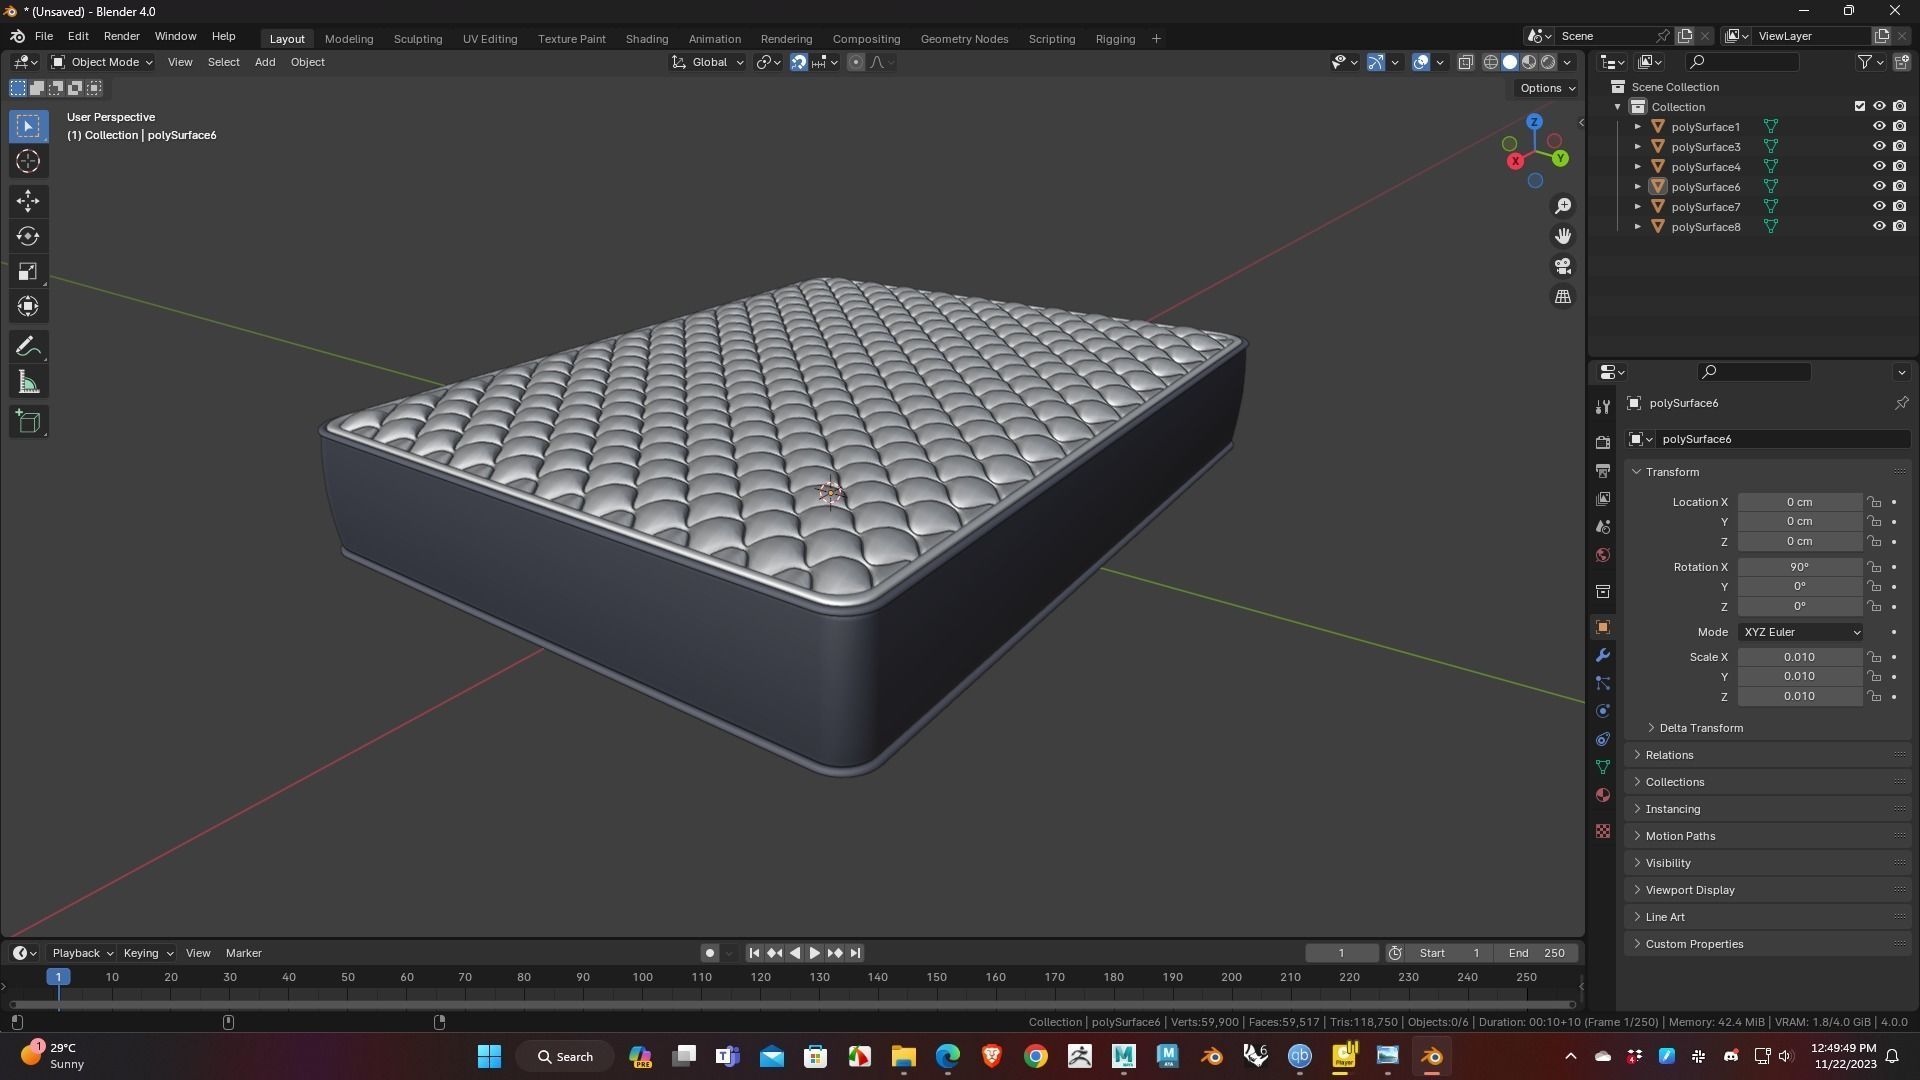Play the animation forward

click(x=814, y=953)
